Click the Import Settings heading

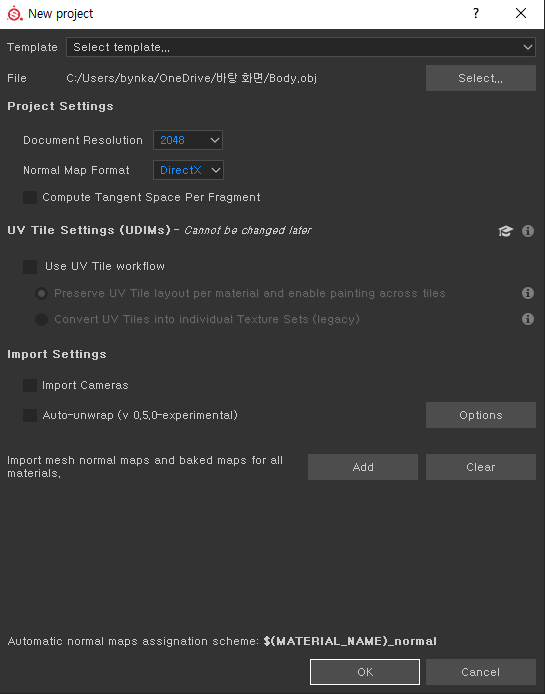coord(57,354)
